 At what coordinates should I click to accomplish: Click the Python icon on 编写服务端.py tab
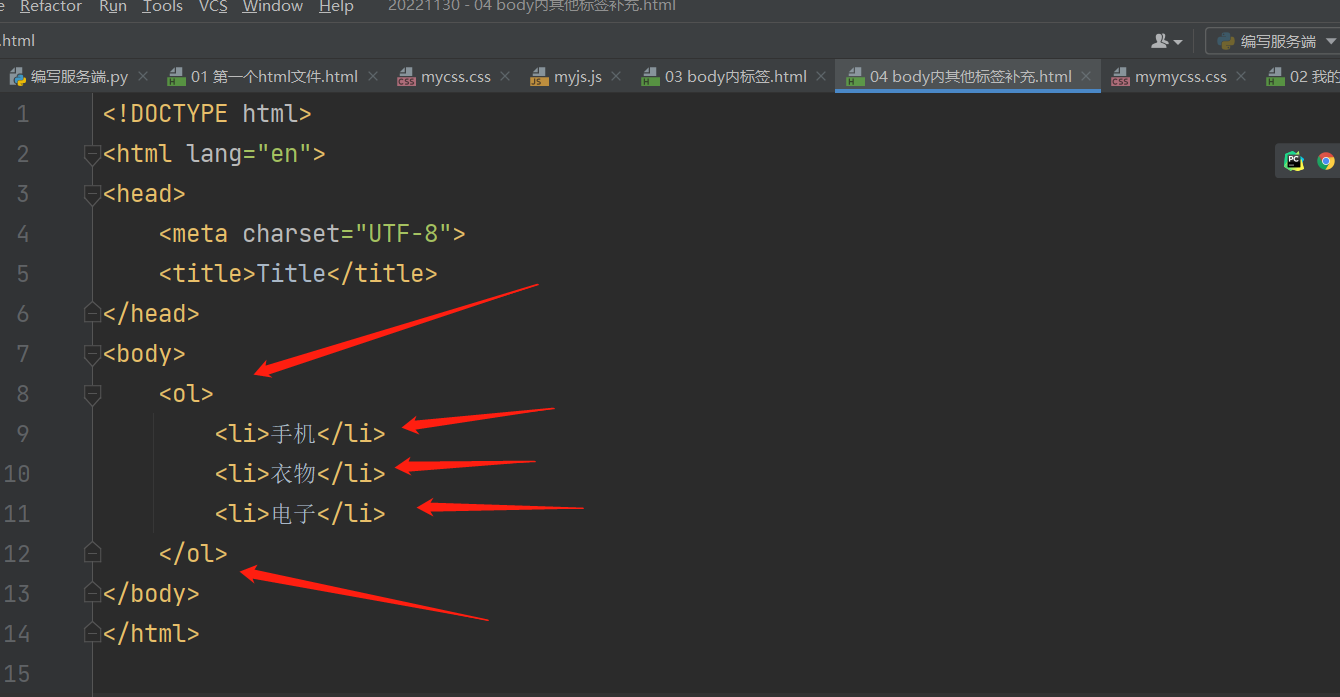click(17, 76)
